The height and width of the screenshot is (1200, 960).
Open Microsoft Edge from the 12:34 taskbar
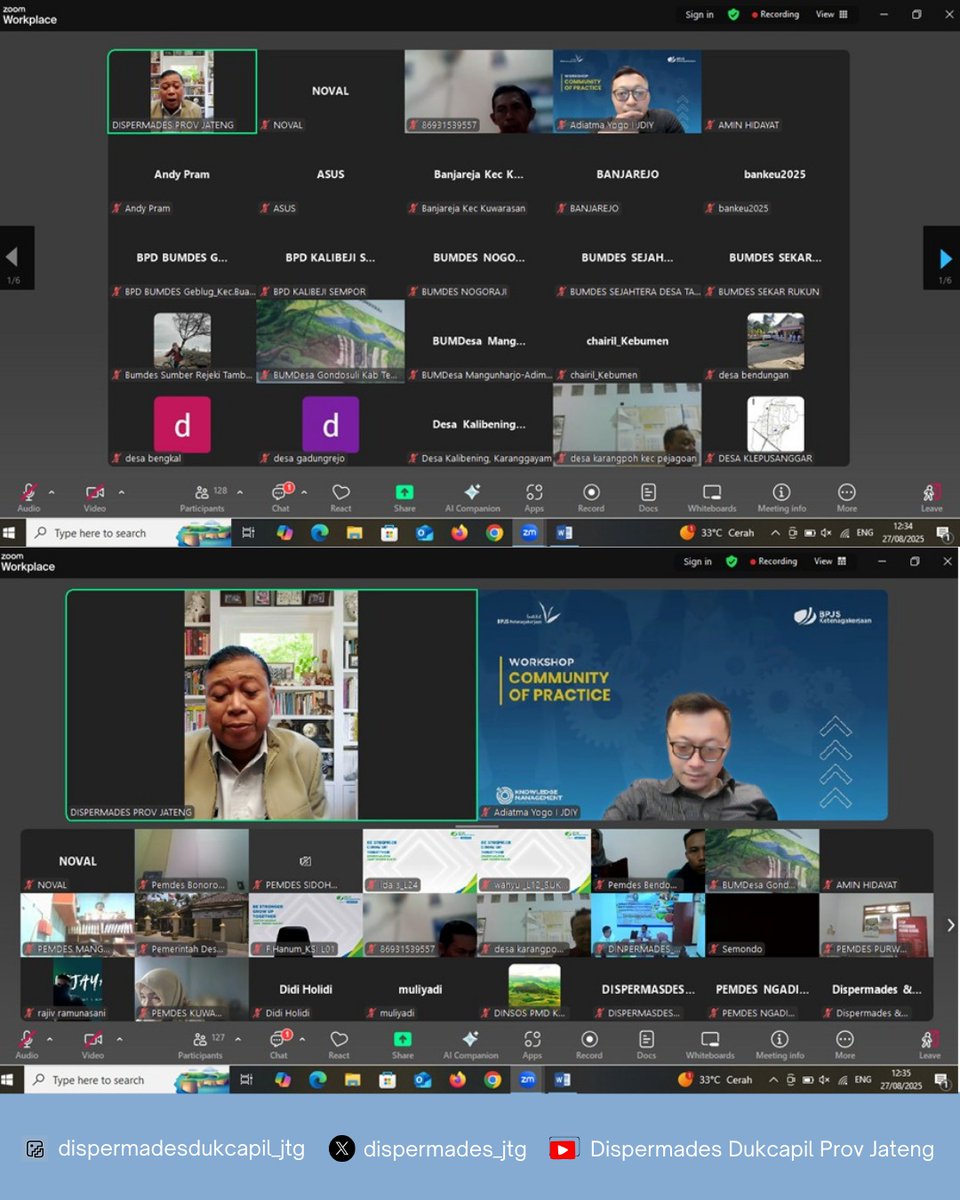[319, 533]
